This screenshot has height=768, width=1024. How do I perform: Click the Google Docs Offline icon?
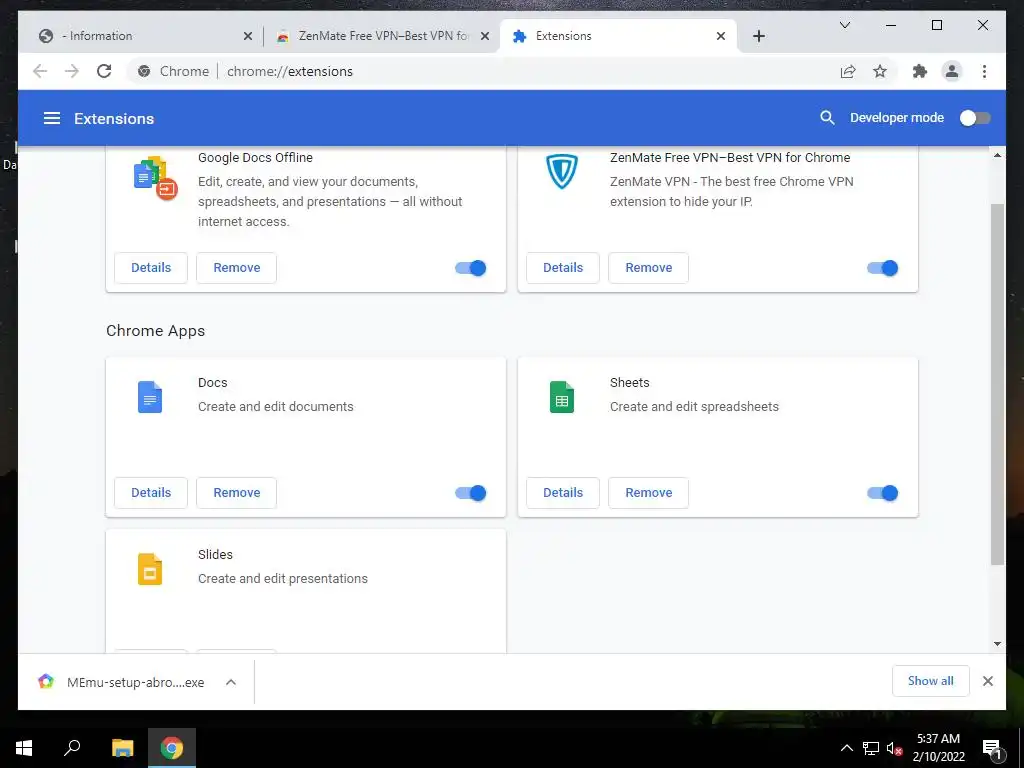point(155,178)
